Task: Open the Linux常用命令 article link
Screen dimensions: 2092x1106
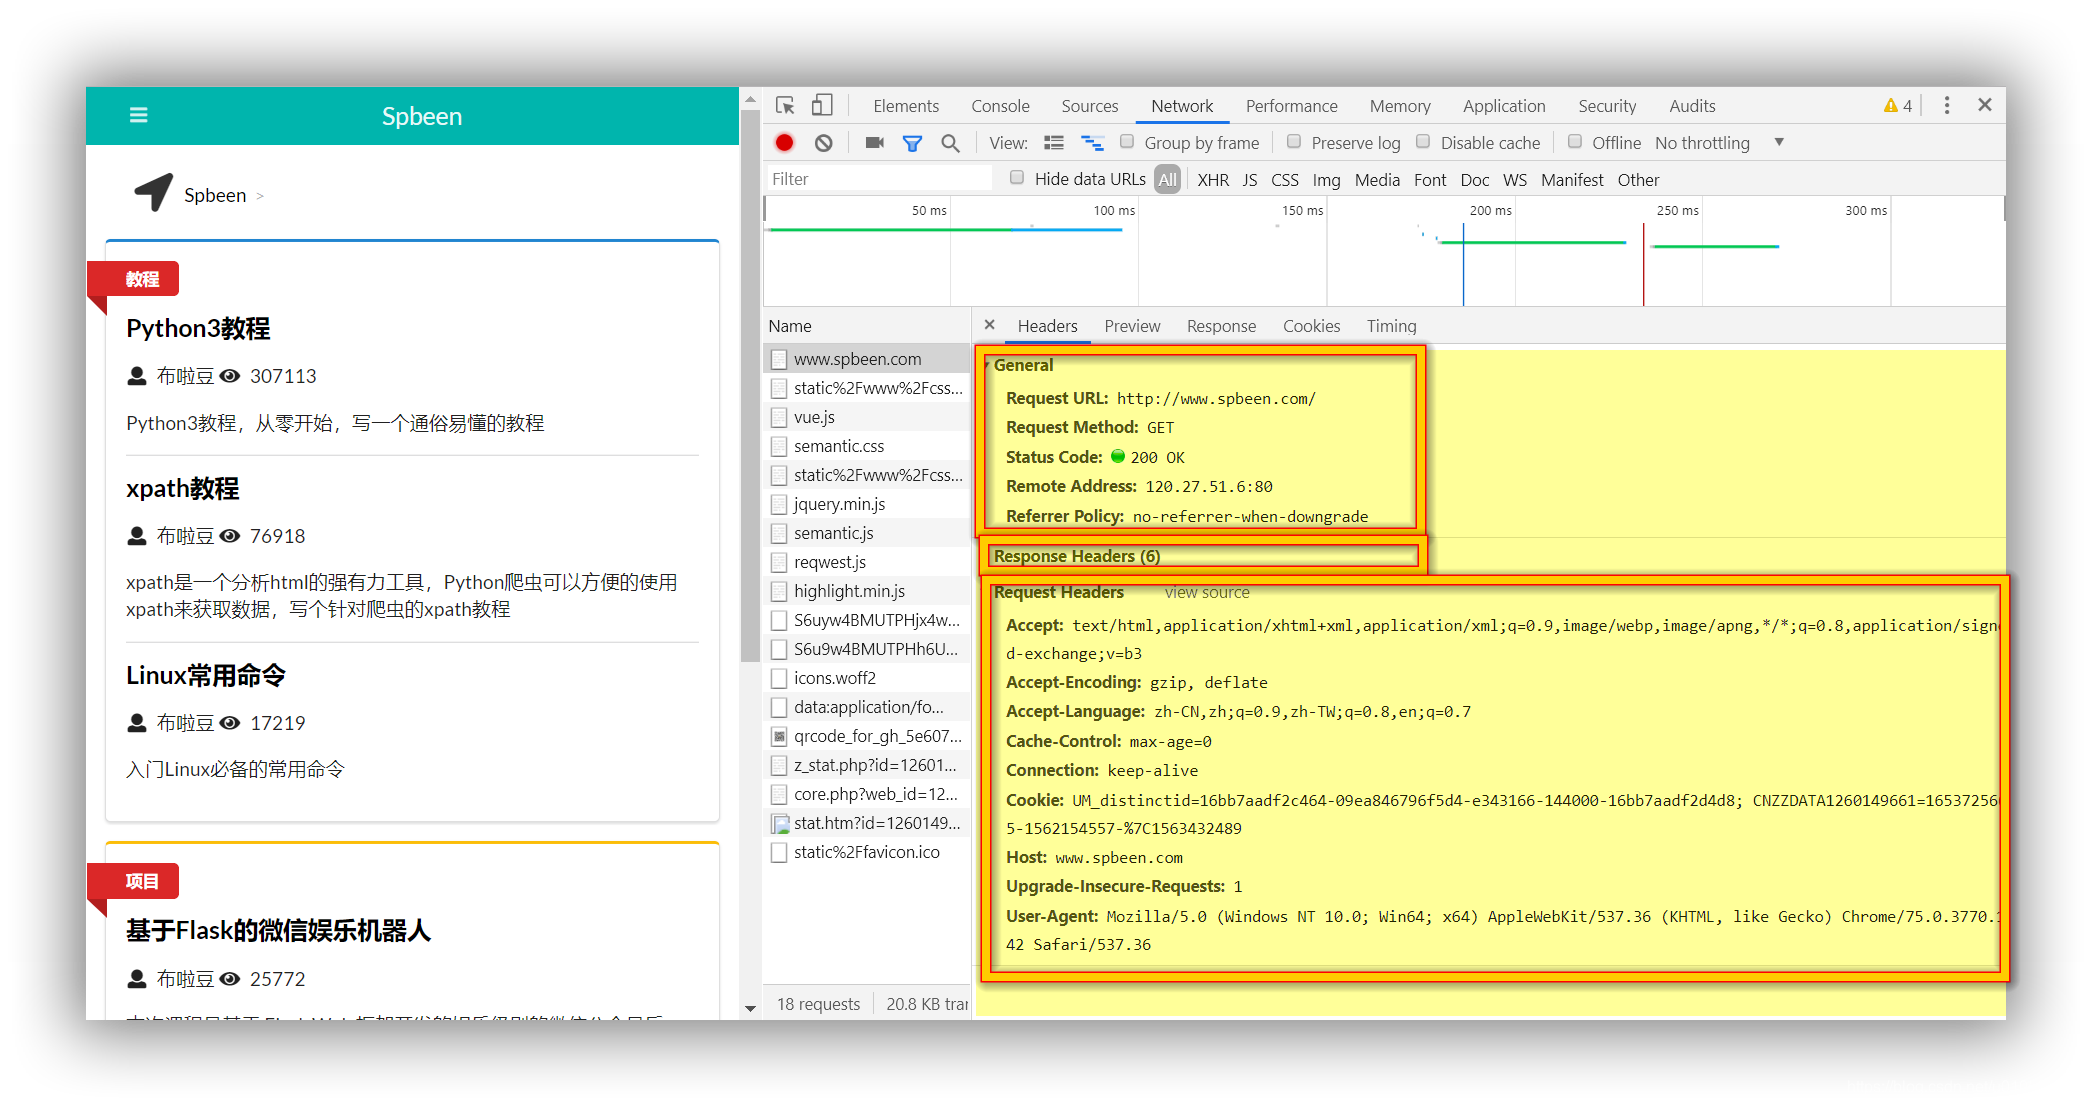Action: click(x=206, y=675)
